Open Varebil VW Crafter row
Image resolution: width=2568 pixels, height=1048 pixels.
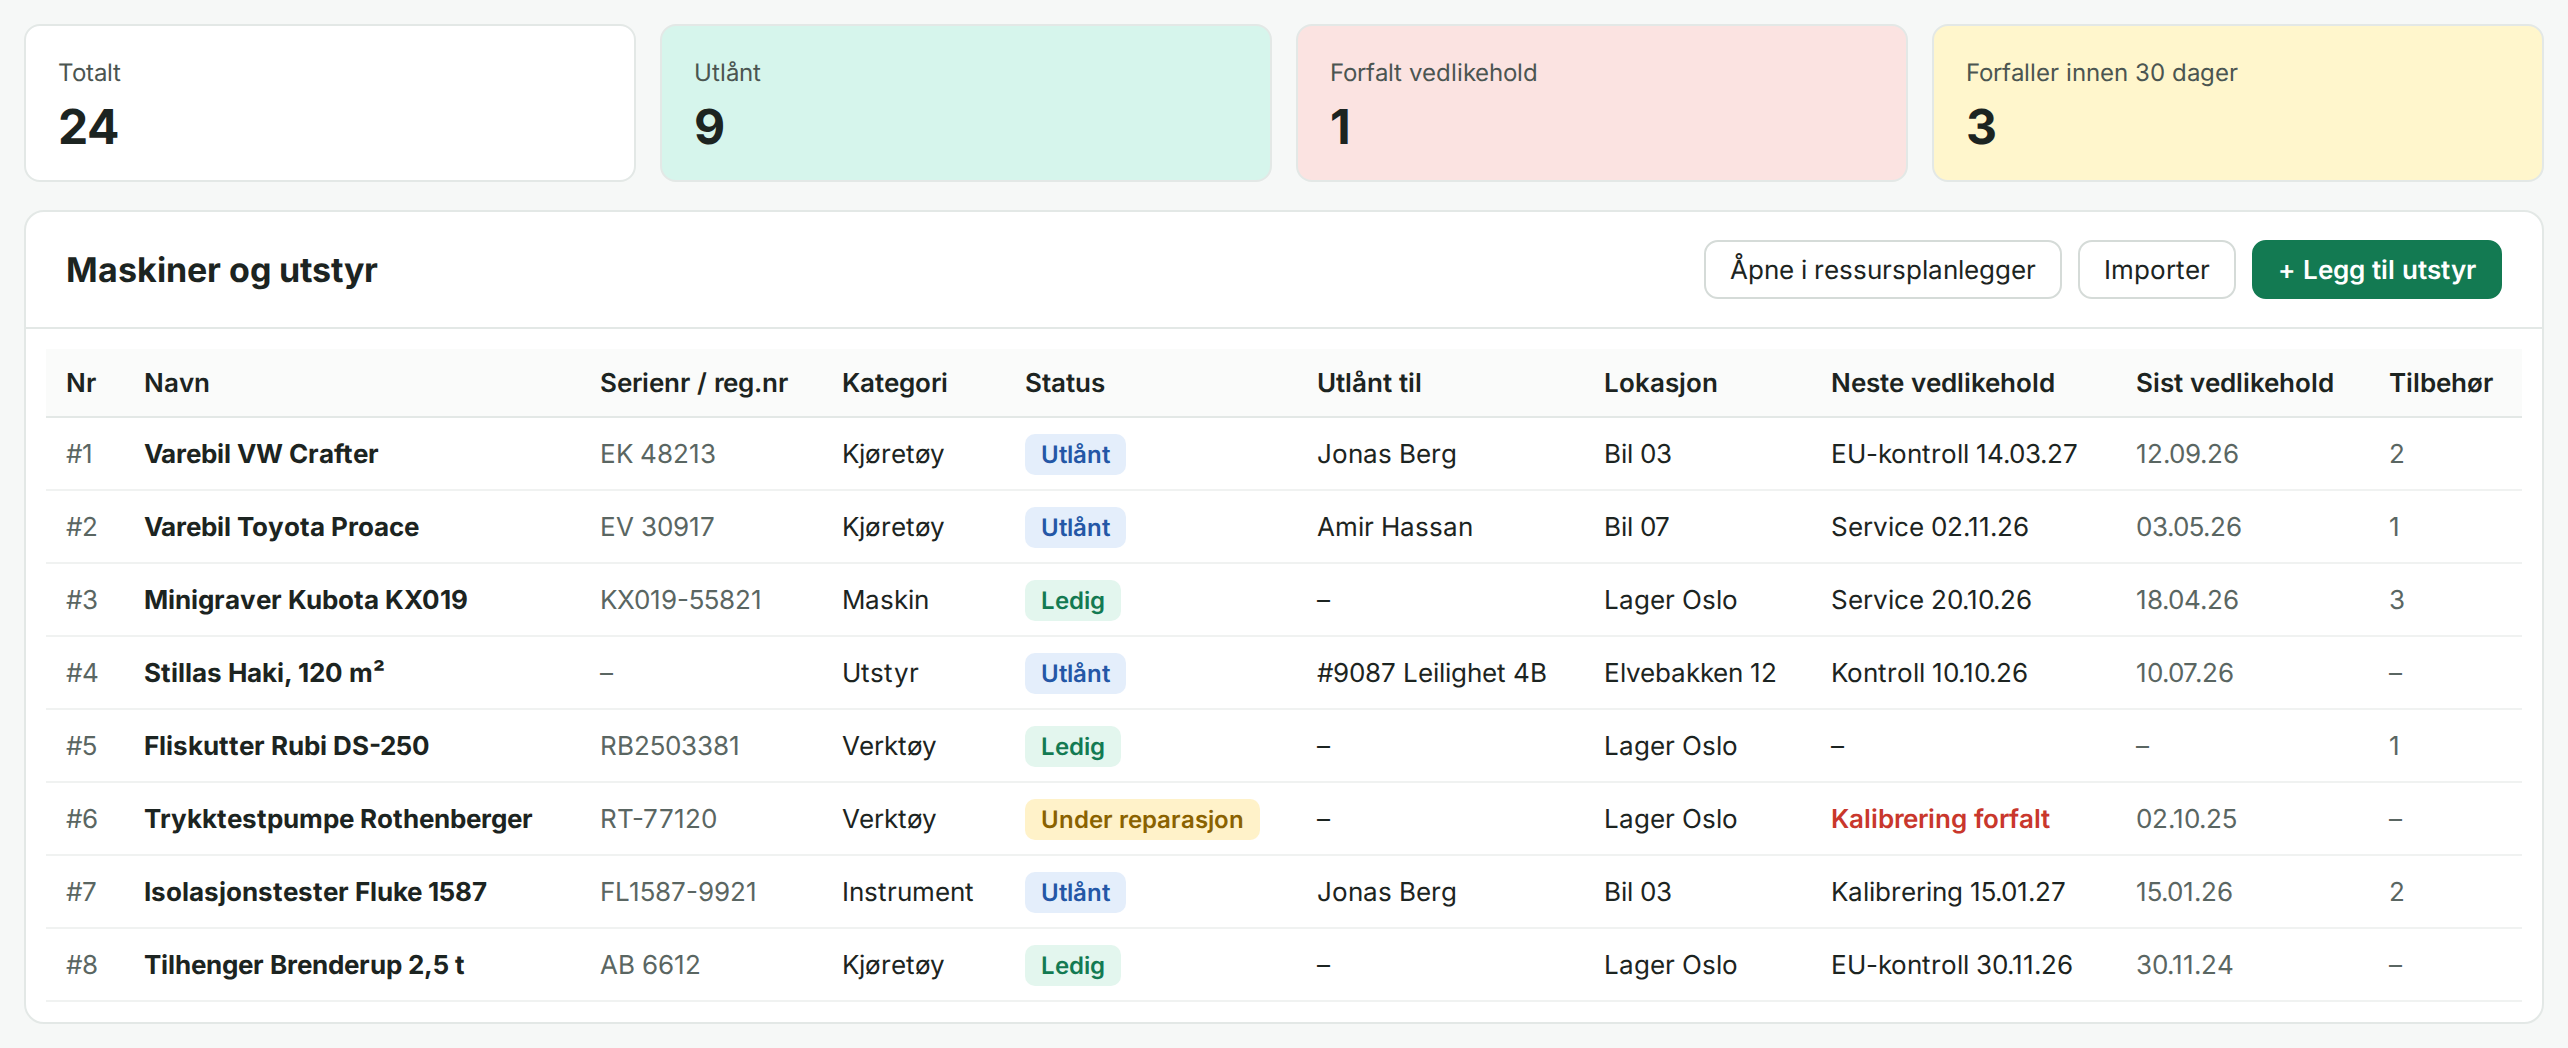click(x=1283, y=454)
